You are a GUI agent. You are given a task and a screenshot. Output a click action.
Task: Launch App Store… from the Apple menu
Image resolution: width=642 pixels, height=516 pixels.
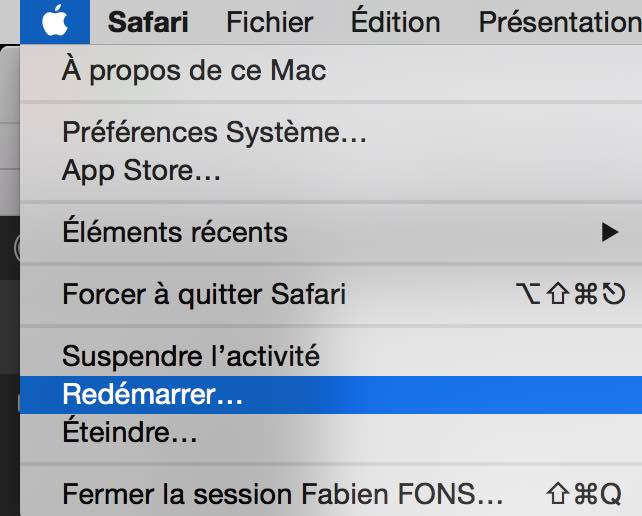141,169
